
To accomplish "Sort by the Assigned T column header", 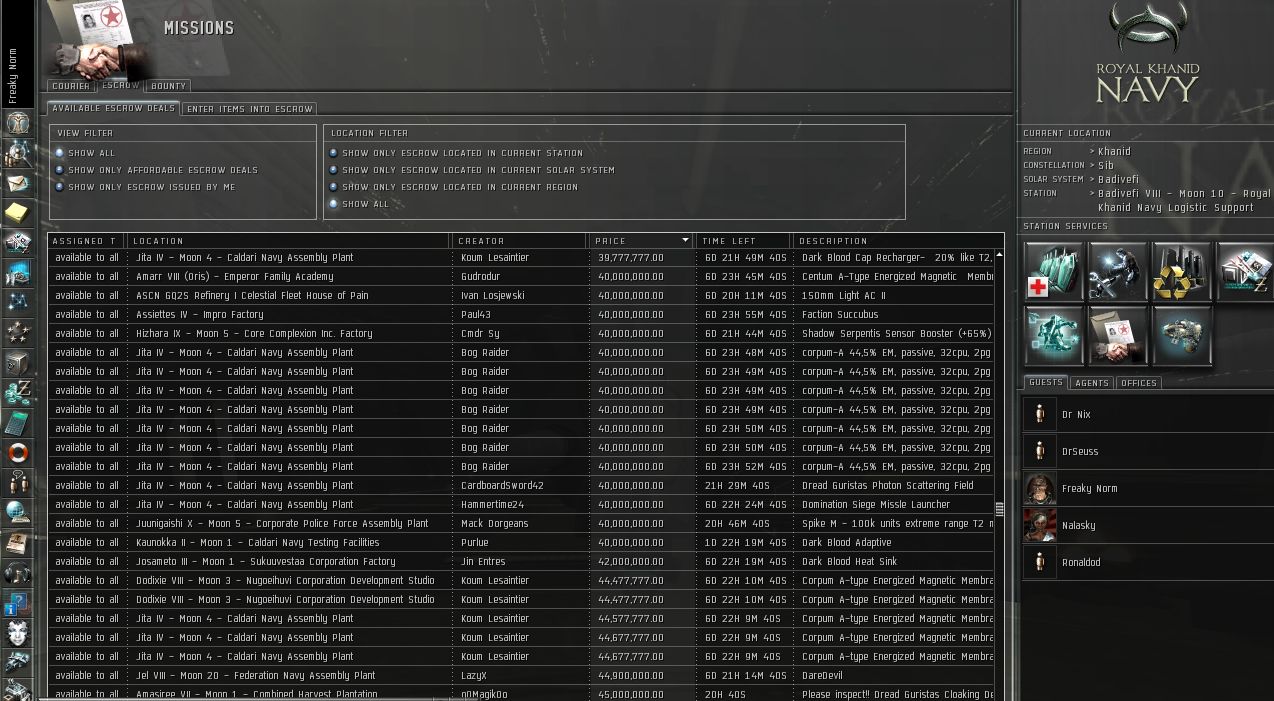I will coord(87,241).
